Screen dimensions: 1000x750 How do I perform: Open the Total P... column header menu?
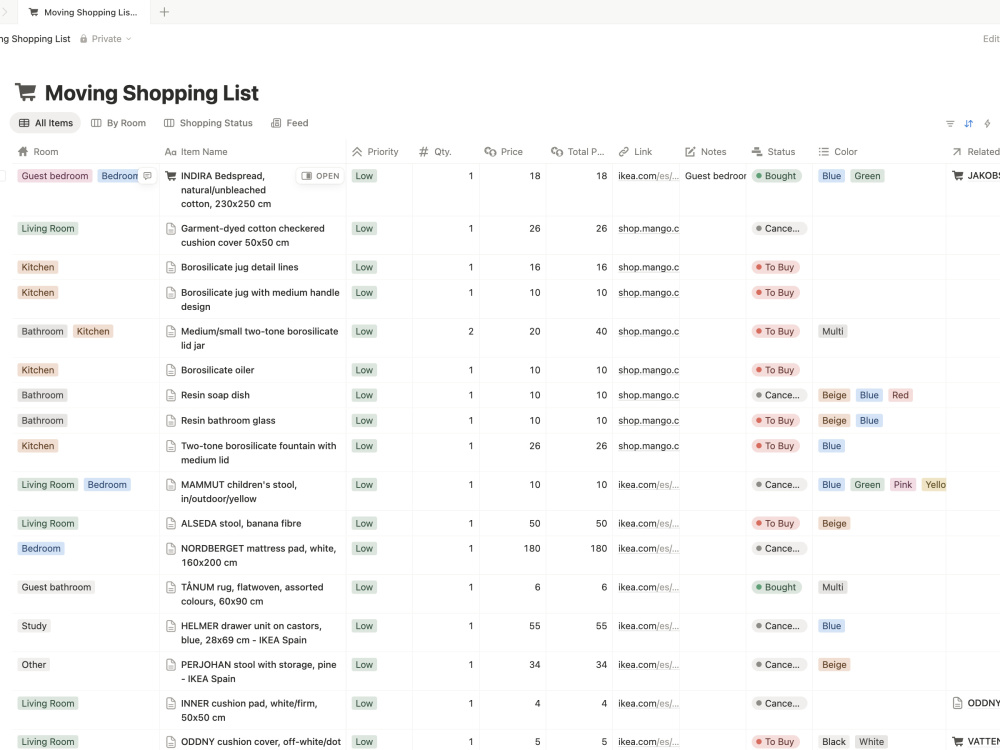tap(578, 152)
